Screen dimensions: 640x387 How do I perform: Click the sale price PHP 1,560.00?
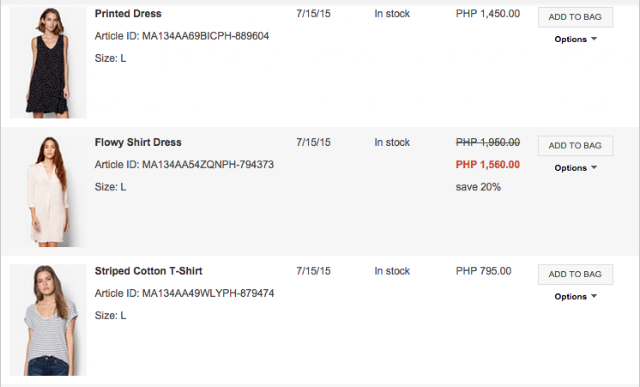[x=488, y=165]
